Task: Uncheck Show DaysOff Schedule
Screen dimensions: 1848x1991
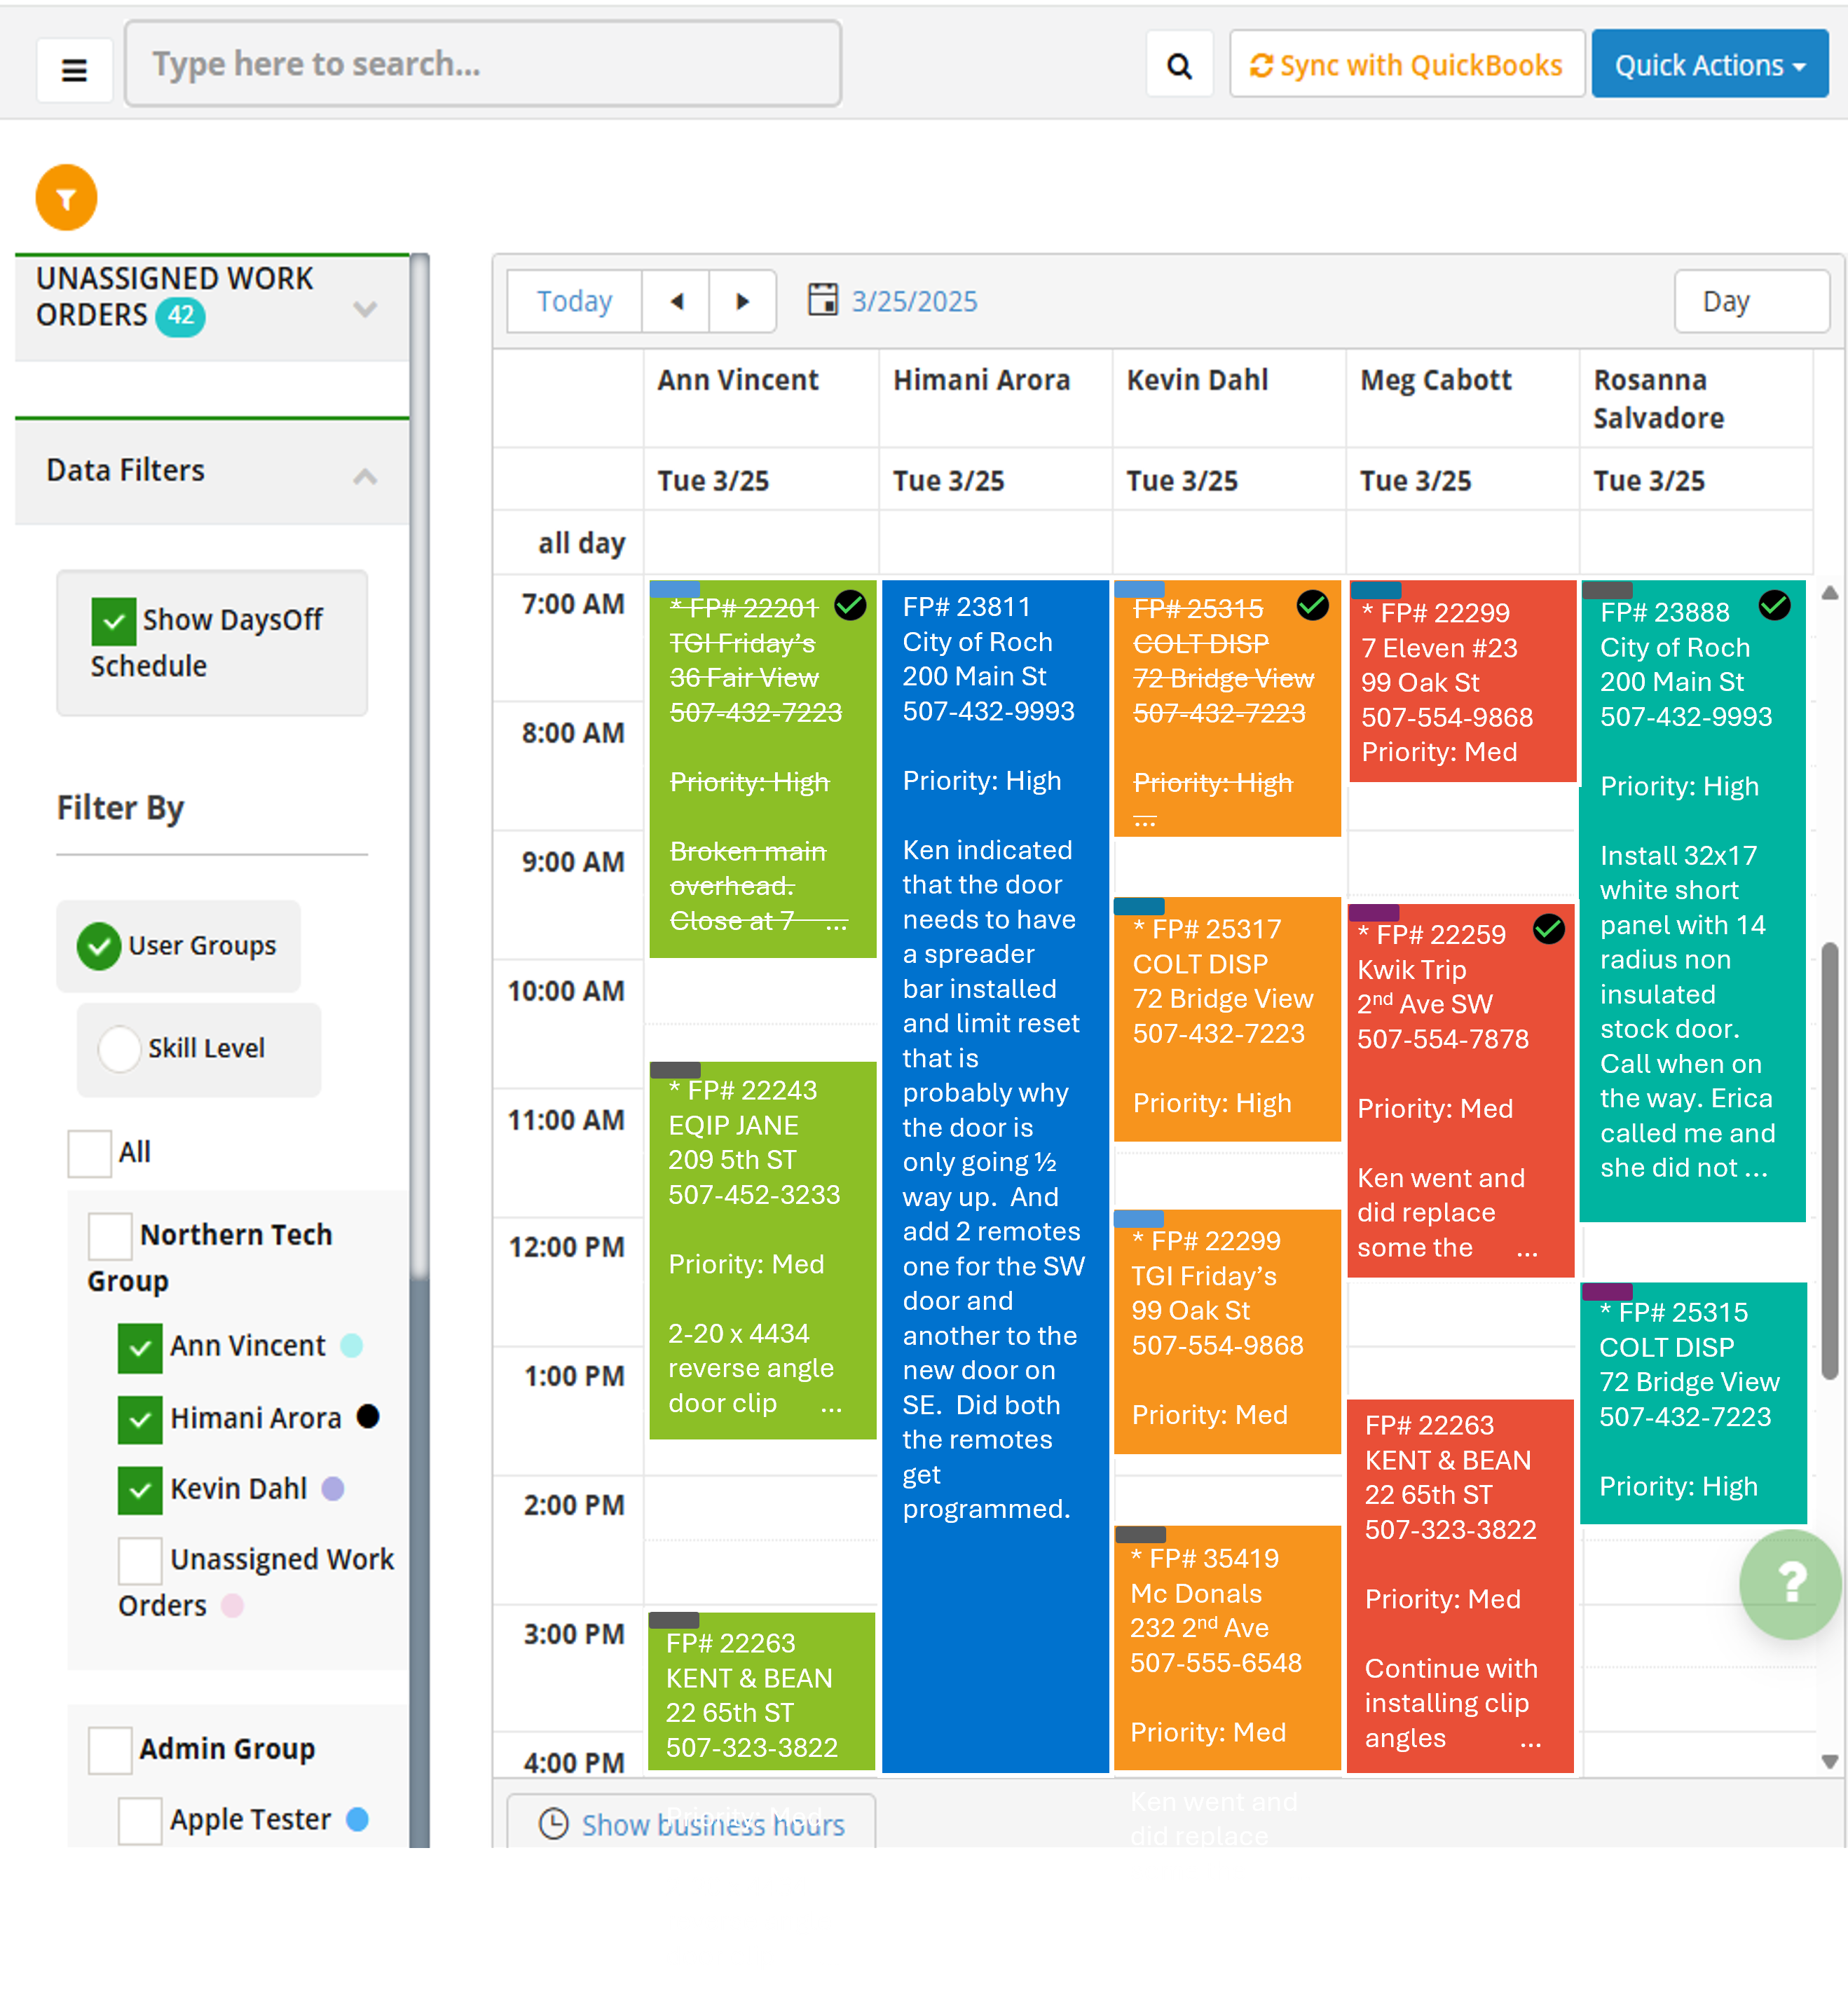Action: (113, 621)
